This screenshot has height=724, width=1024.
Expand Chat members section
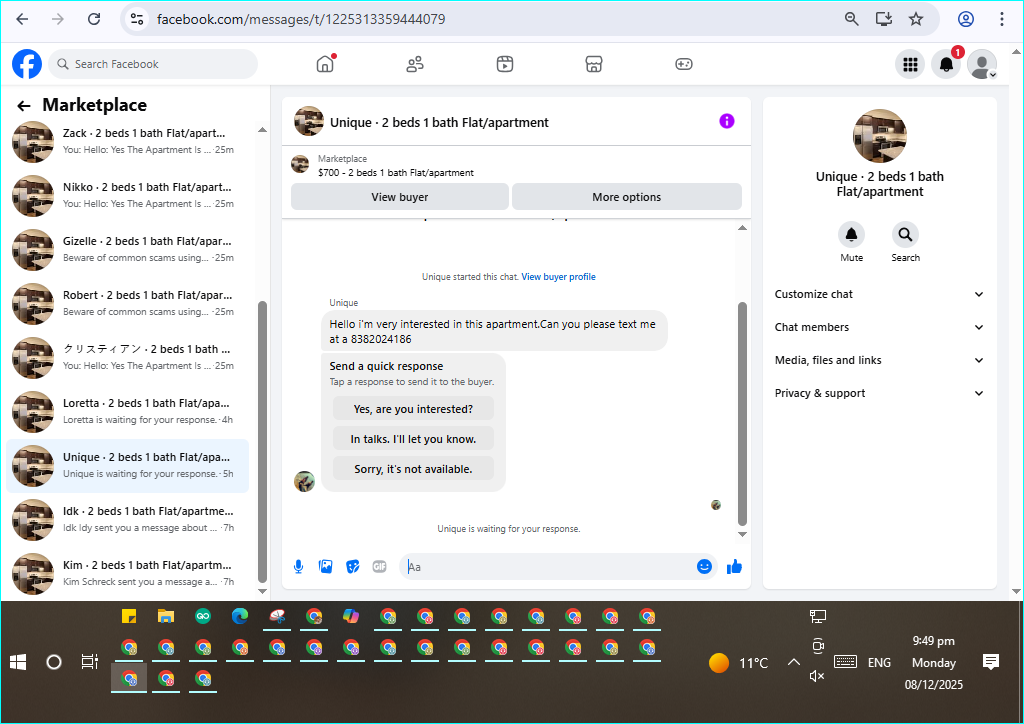click(879, 327)
